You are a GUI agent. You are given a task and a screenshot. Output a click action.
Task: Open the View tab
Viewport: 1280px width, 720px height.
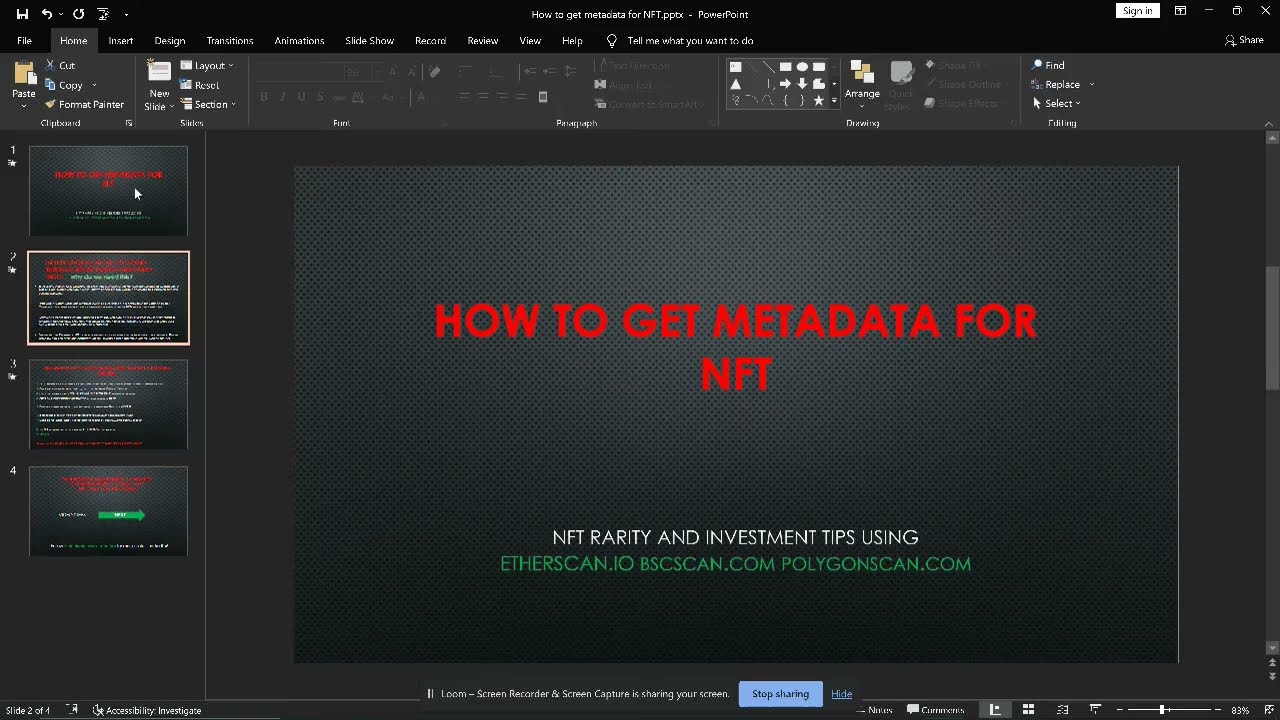coord(530,41)
